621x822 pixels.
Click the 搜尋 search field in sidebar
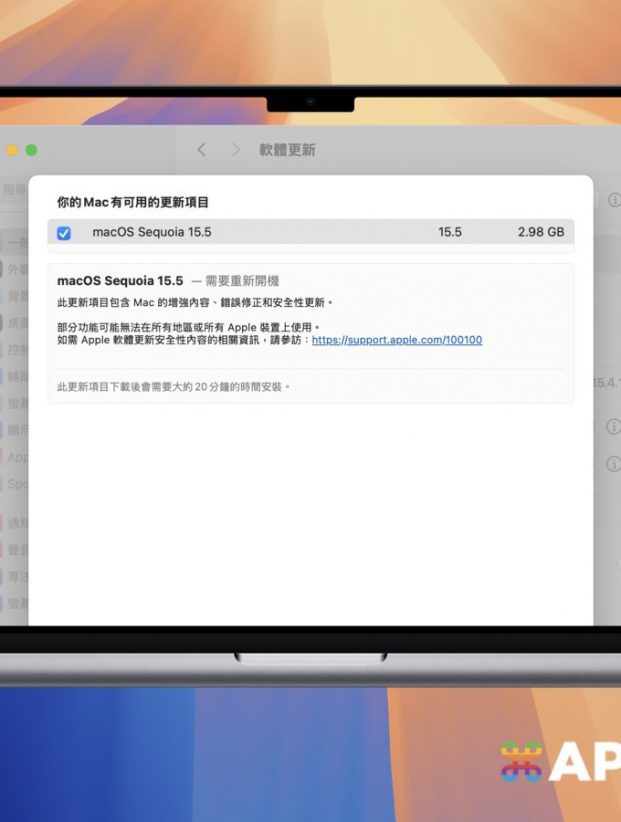tap(14, 189)
